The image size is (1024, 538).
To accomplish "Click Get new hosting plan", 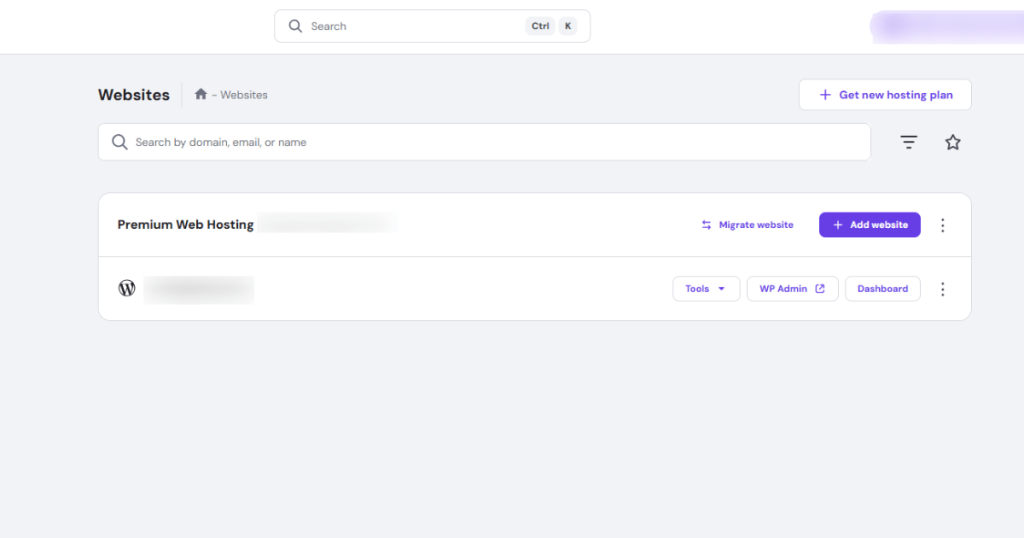I will 885,95.
